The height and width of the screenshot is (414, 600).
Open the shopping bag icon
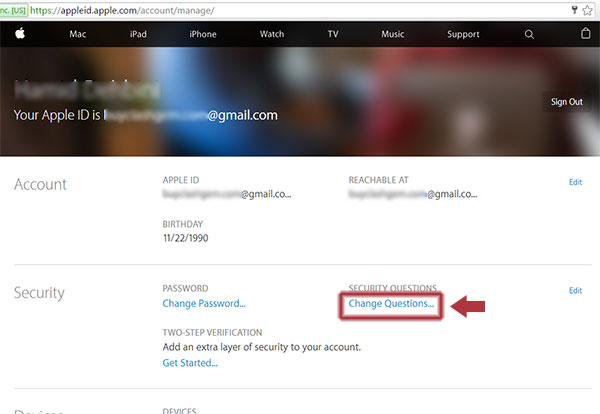(585, 34)
